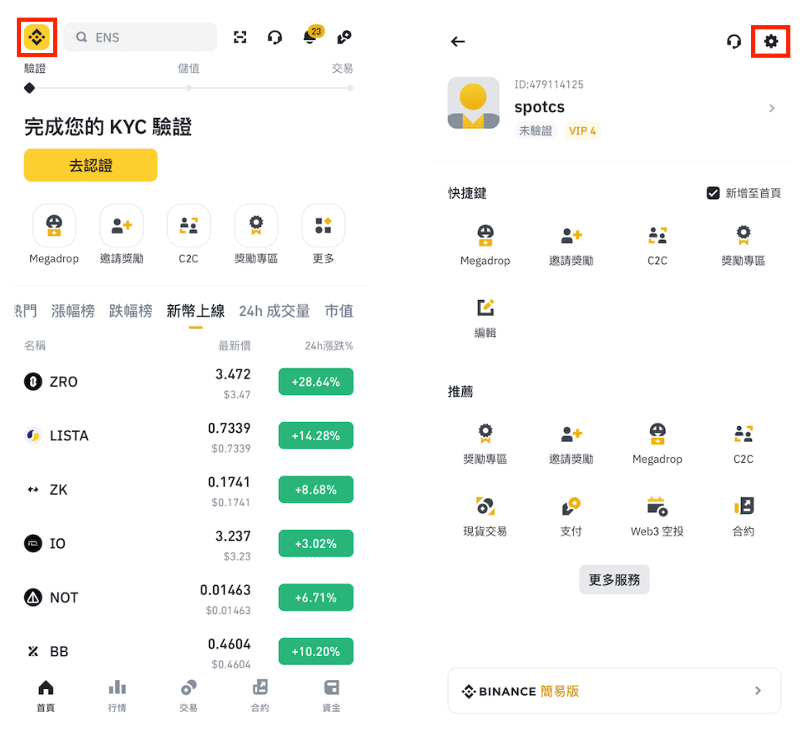Toggle the 新增至首頁 checkbox

pos(713,193)
